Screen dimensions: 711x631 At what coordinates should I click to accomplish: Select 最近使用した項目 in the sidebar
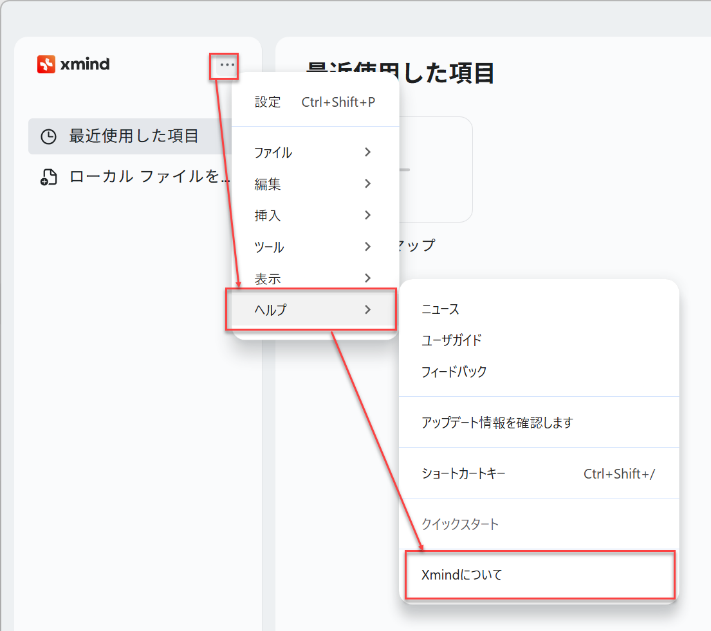point(130,136)
